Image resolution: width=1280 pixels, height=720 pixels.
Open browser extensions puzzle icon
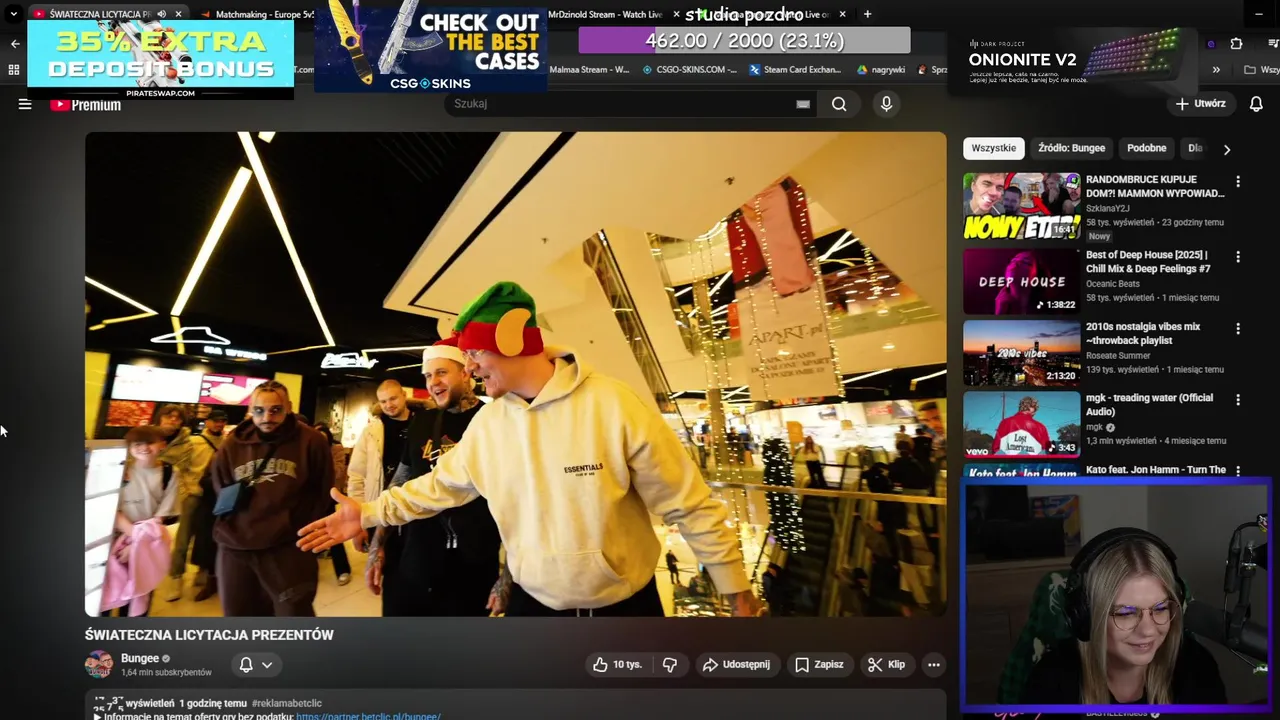tap(1236, 44)
